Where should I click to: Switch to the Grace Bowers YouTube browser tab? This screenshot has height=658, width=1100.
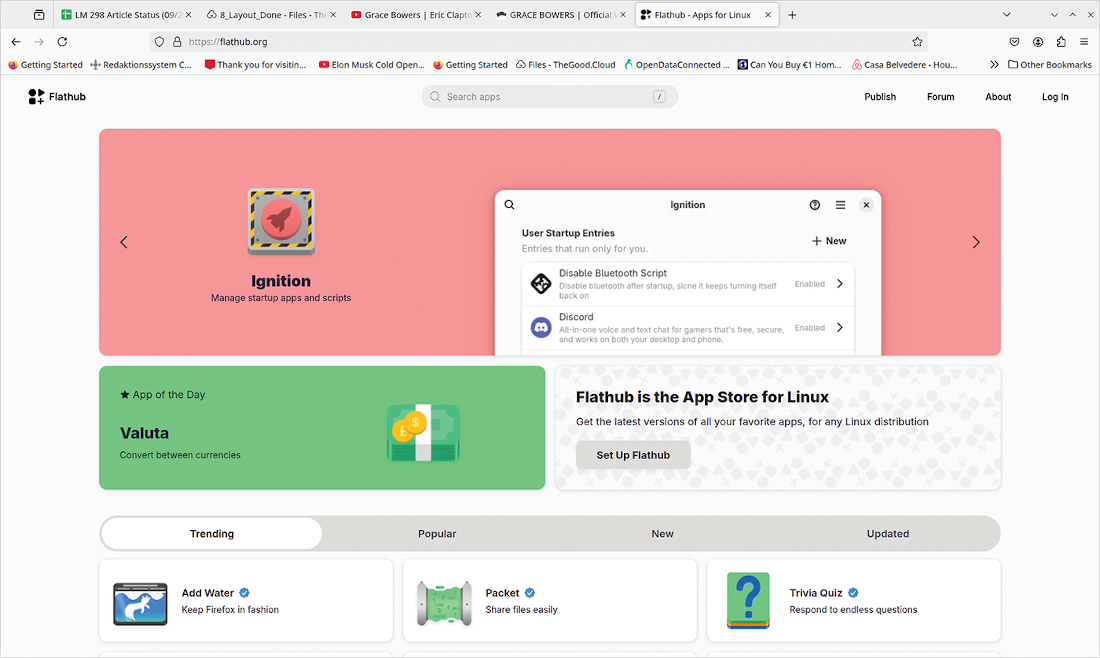(410, 15)
